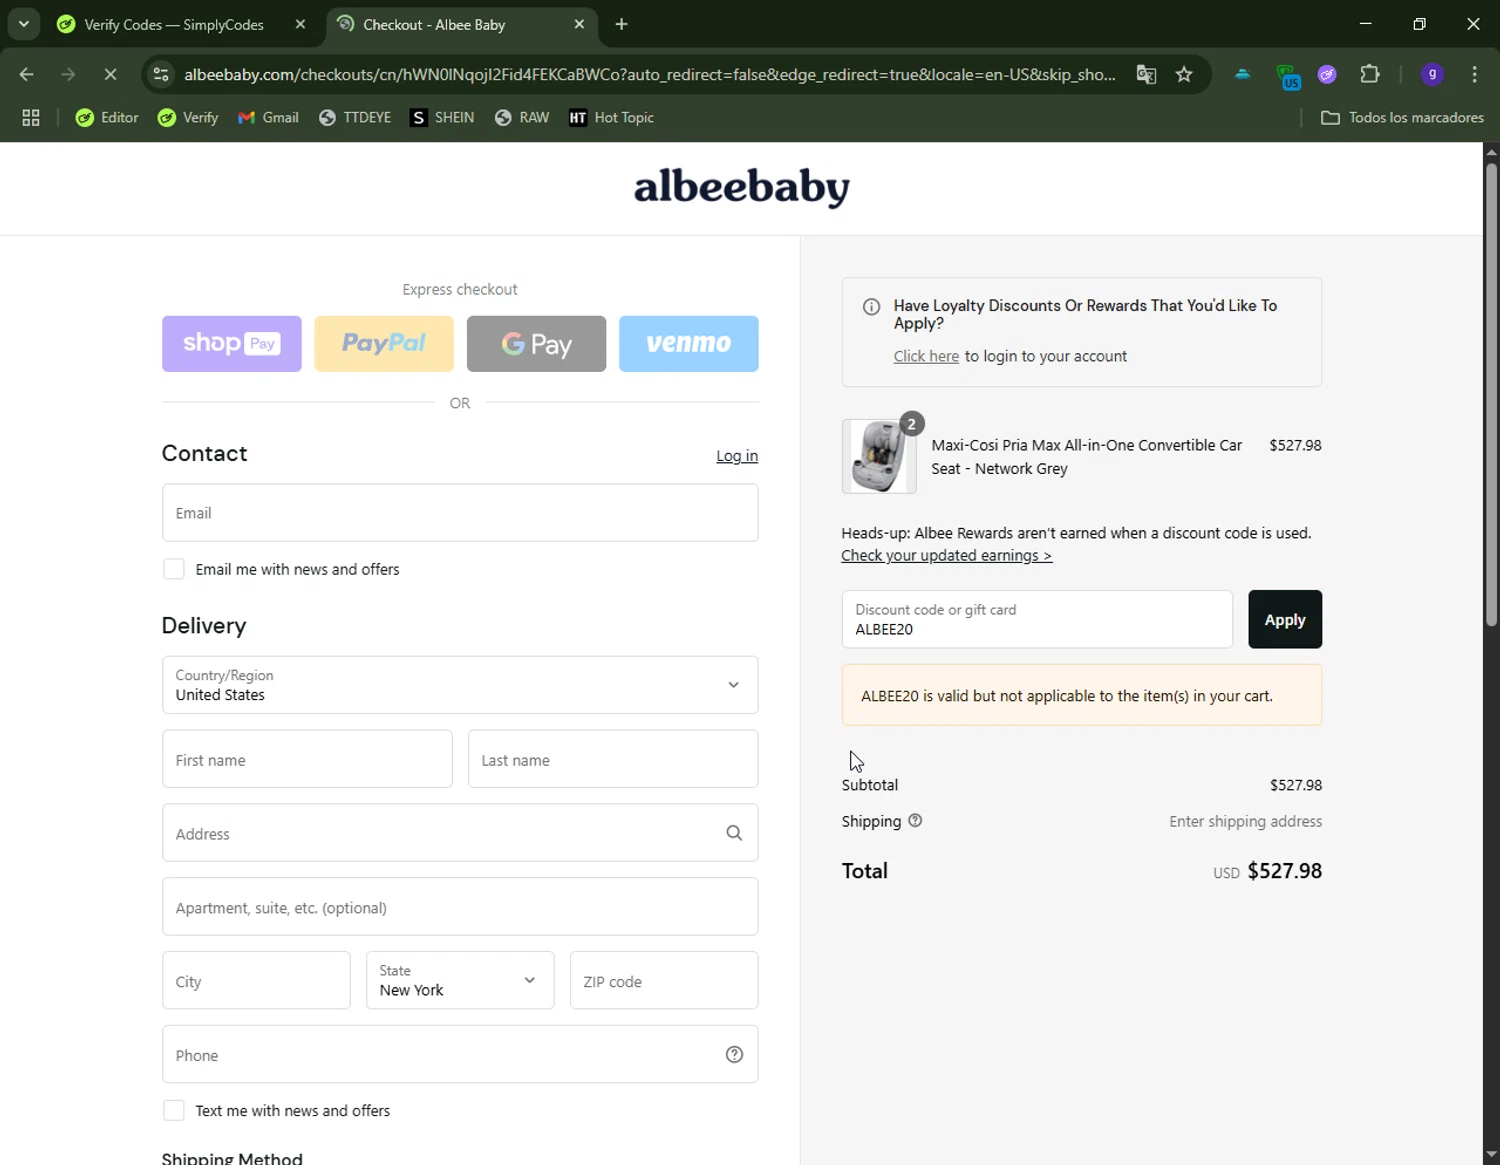Select the Checkout - Albee Baby tab
Screen dimensions: 1500x1165
click(434, 25)
